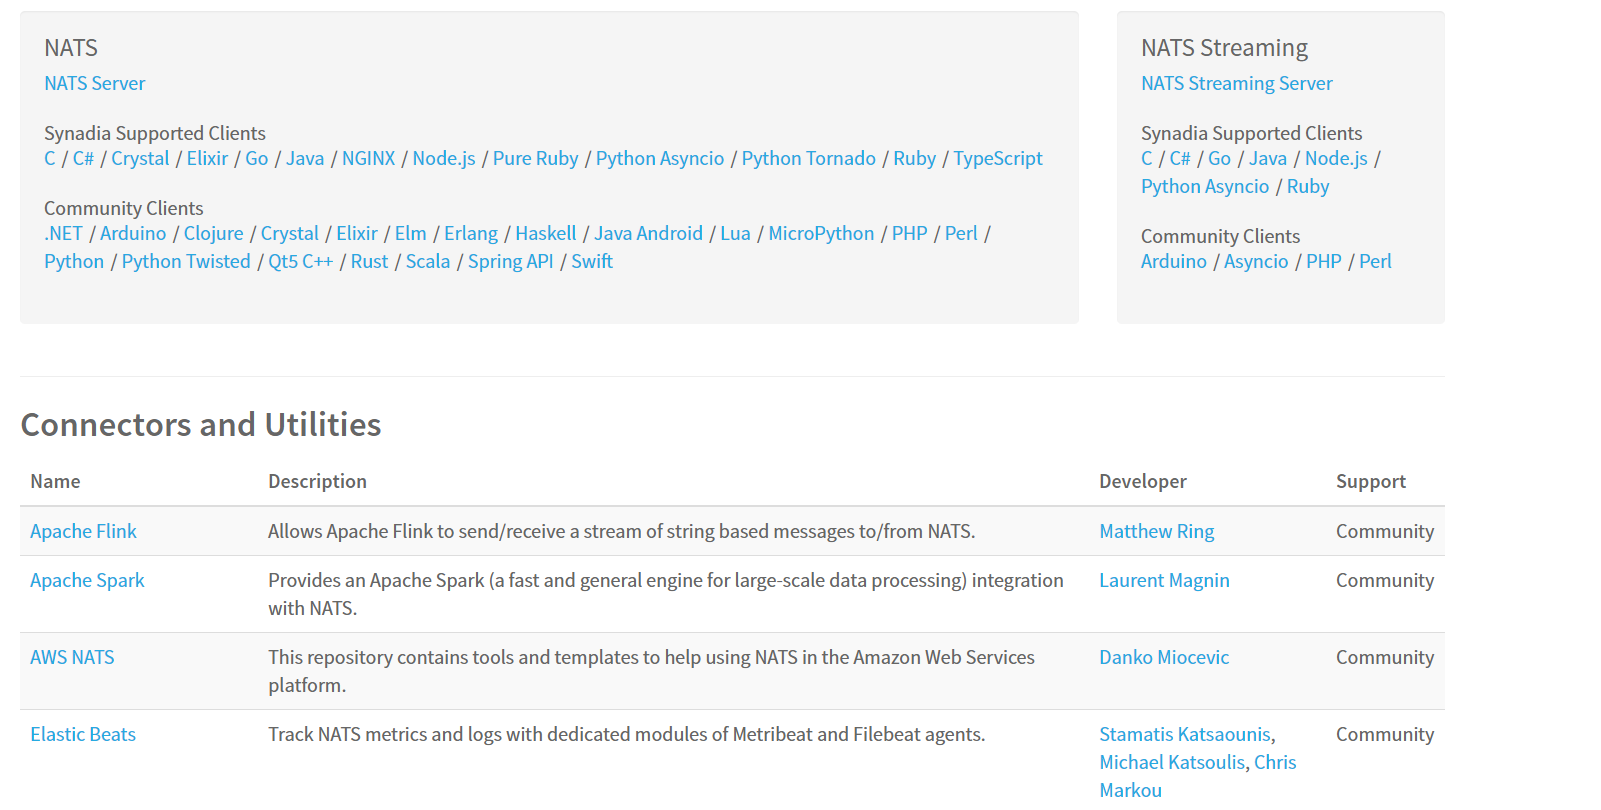
Task: Open the Python Tornado client link
Action: 808,159
